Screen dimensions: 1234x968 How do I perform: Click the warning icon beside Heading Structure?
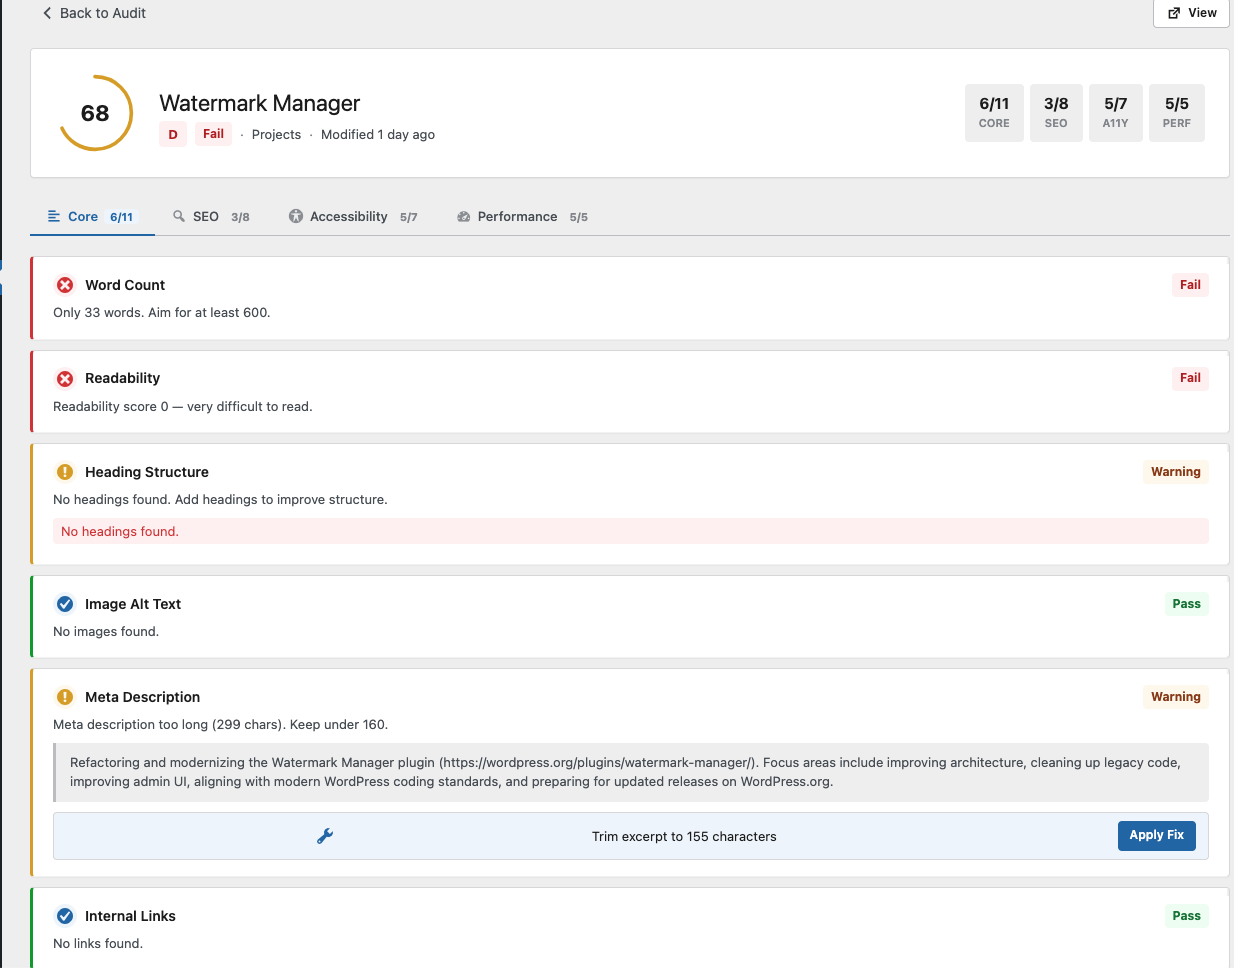click(65, 472)
